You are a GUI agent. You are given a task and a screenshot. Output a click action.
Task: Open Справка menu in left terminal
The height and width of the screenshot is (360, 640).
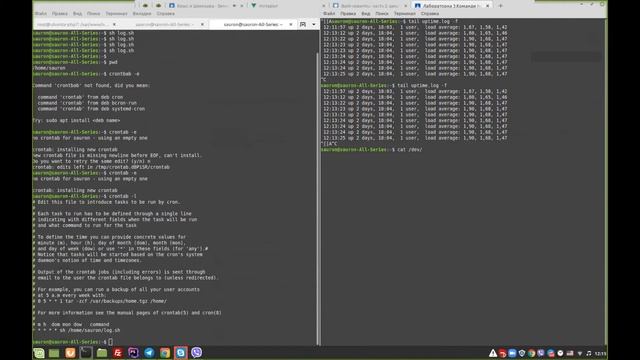click(x=166, y=13)
